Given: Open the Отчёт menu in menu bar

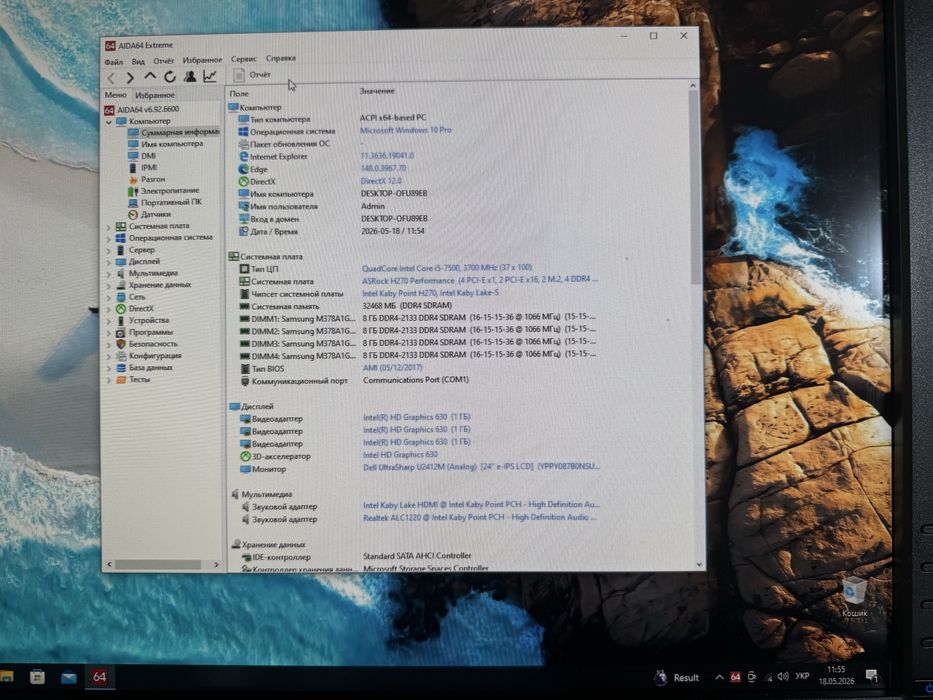Looking at the screenshot, I should click(x=164, y=61).
